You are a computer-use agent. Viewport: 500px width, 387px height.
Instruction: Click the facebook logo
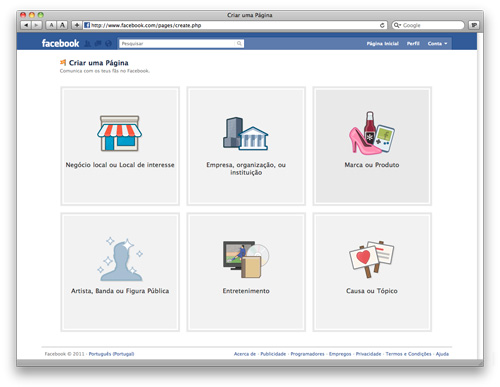60,43
